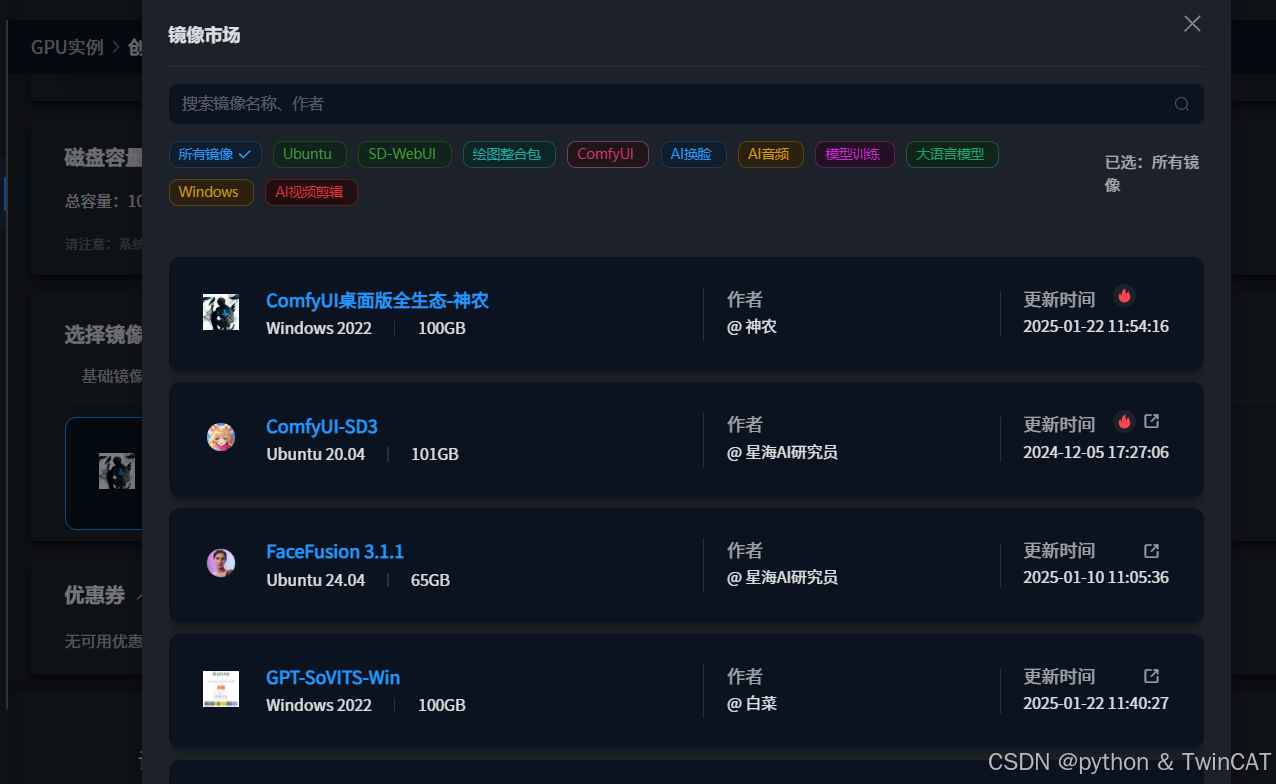1276x784 pixels.
Task: Click author @ 白菜
Action: click(x=752, y=704)
